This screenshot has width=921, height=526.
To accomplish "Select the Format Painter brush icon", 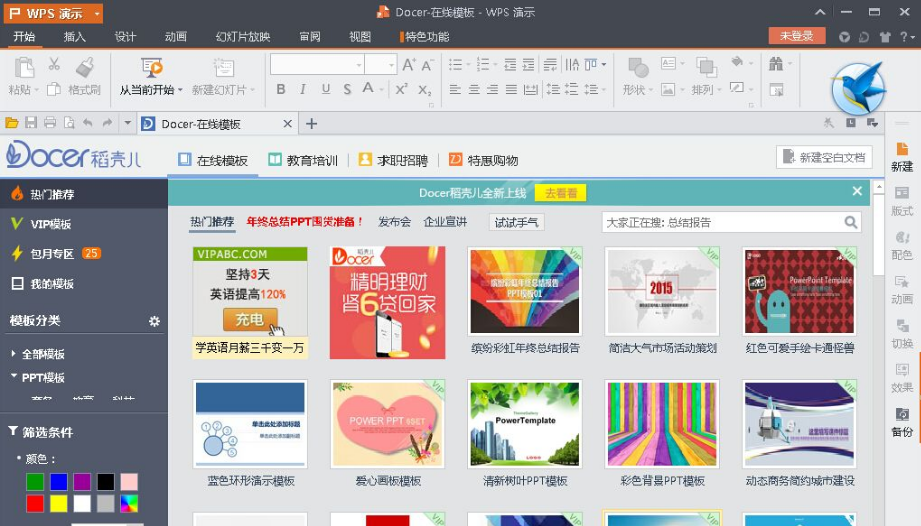I will (x=85, y=68).
